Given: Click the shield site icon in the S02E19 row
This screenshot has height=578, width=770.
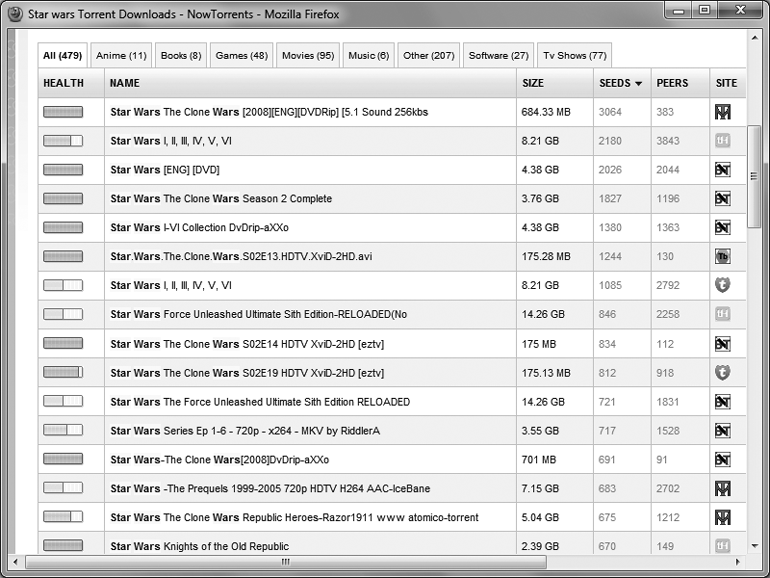Looking at the screenshot, I should pos(722,373).
